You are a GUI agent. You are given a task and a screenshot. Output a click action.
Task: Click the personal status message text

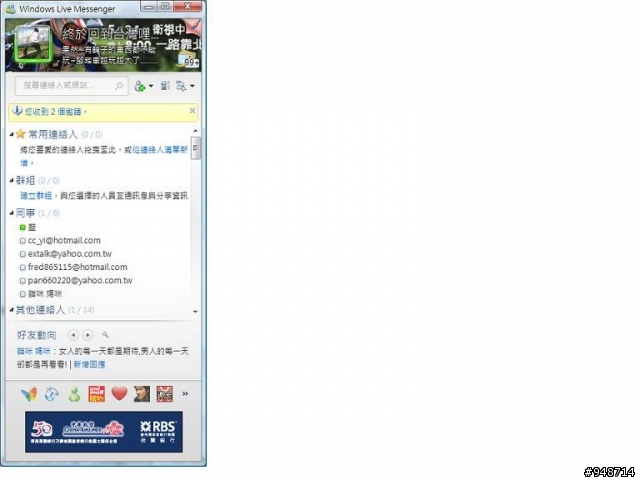click(109, 55)
